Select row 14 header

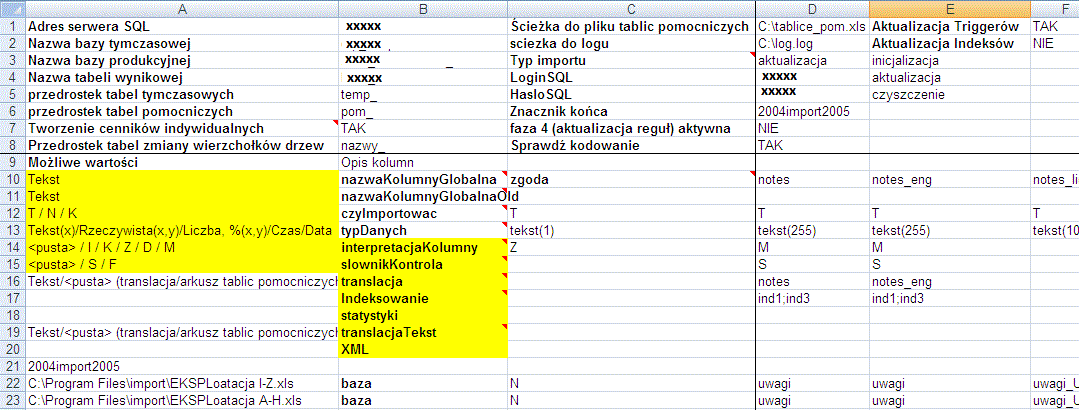[x=12, y=248]
